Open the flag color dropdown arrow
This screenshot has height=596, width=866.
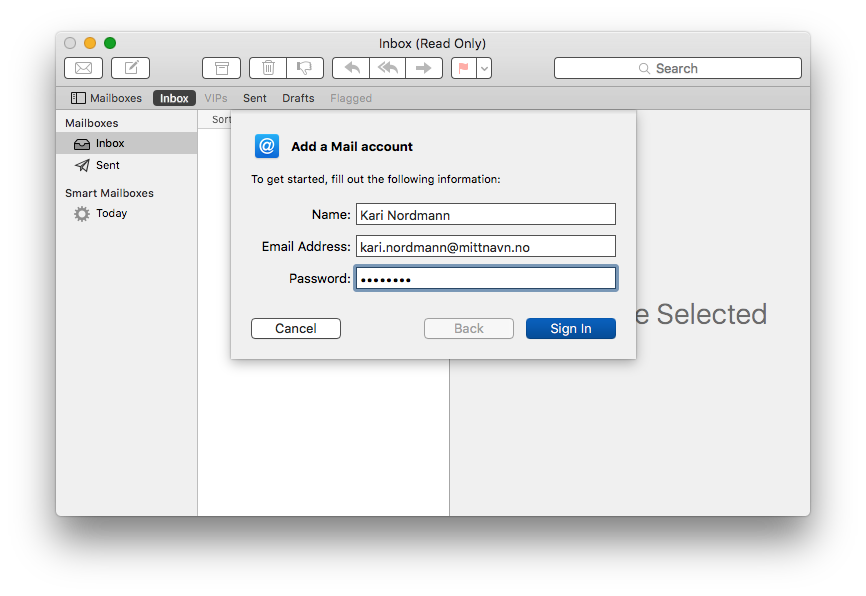coord(484,68)
